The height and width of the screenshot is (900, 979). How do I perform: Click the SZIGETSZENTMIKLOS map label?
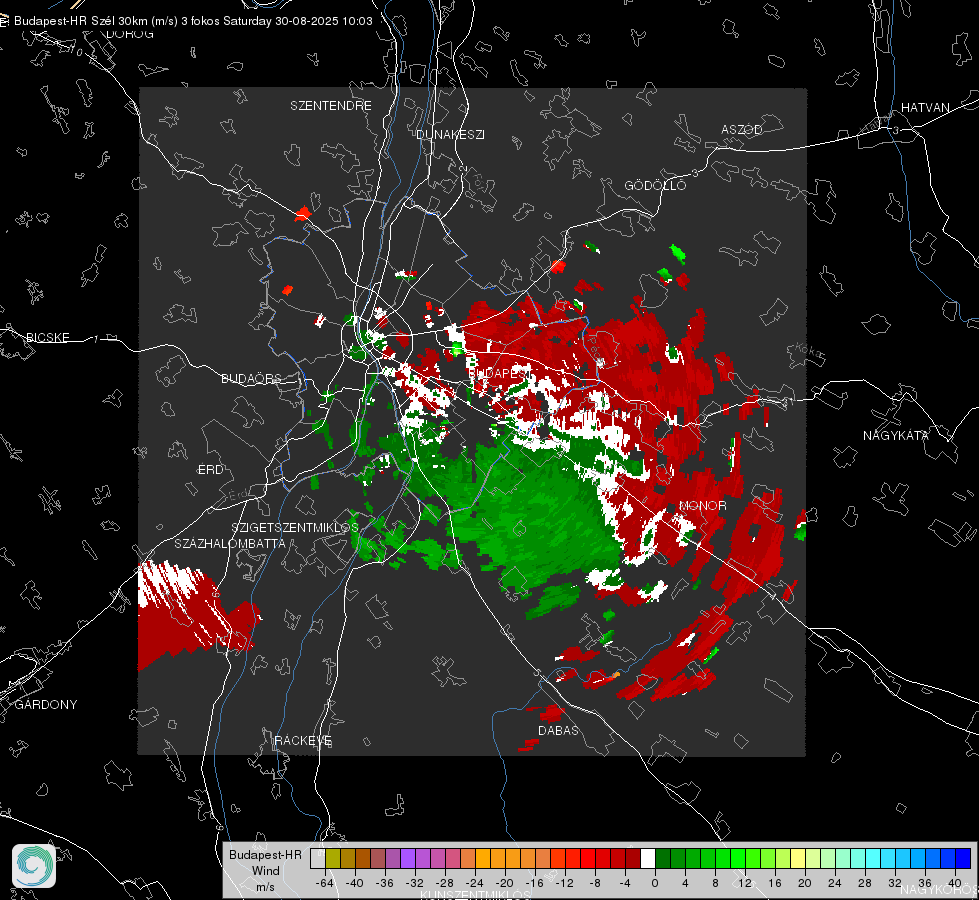295,528
